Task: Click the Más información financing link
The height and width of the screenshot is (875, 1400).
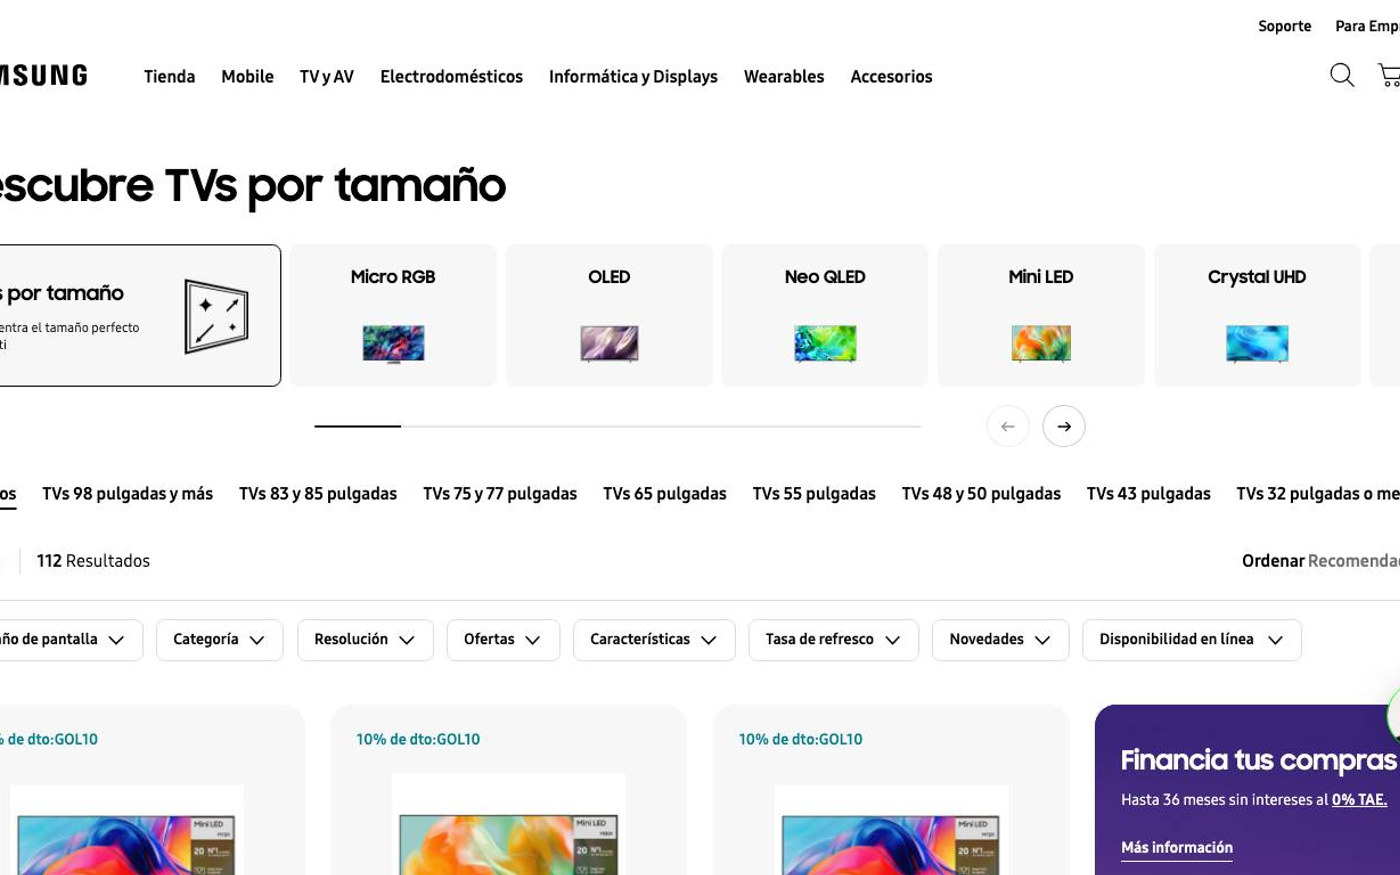Action: (1177, 848)
